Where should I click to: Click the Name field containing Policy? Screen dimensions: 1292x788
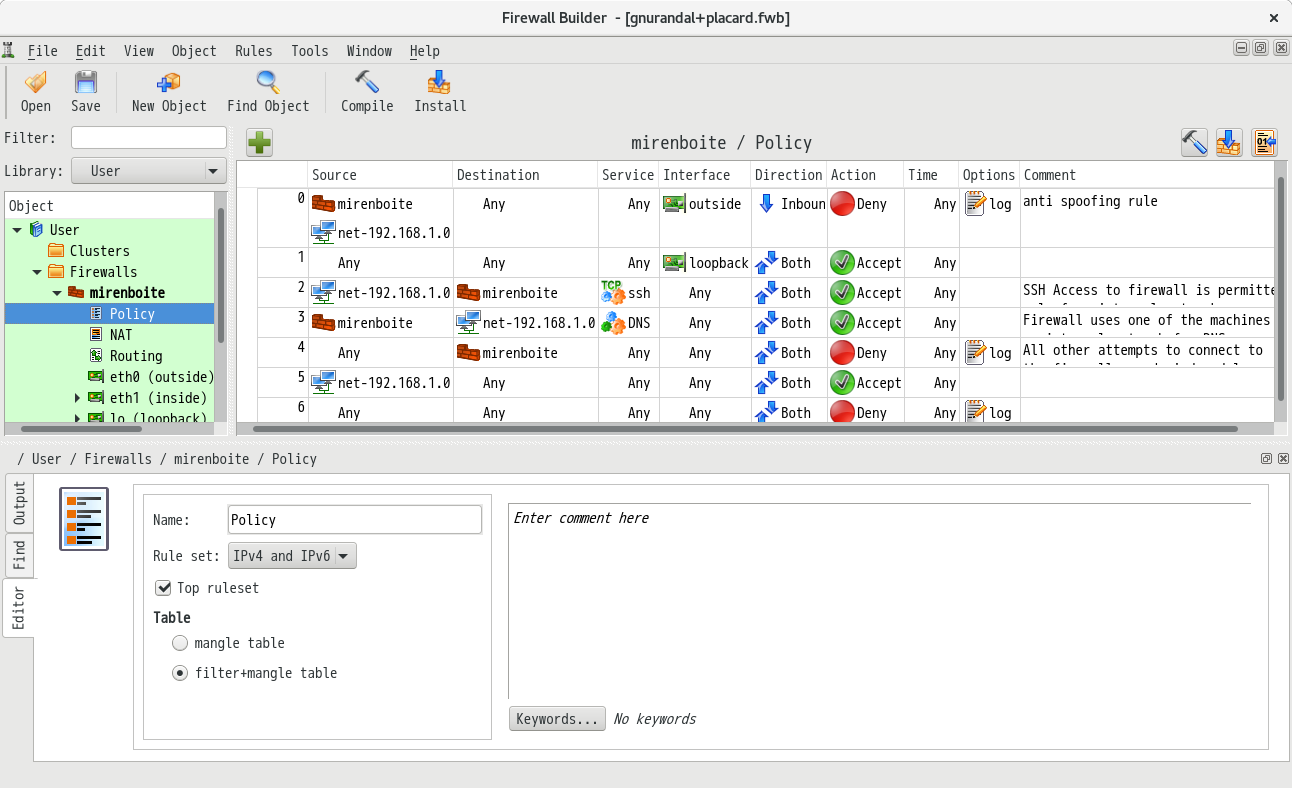pyautogui.click(x=355, y=520)
